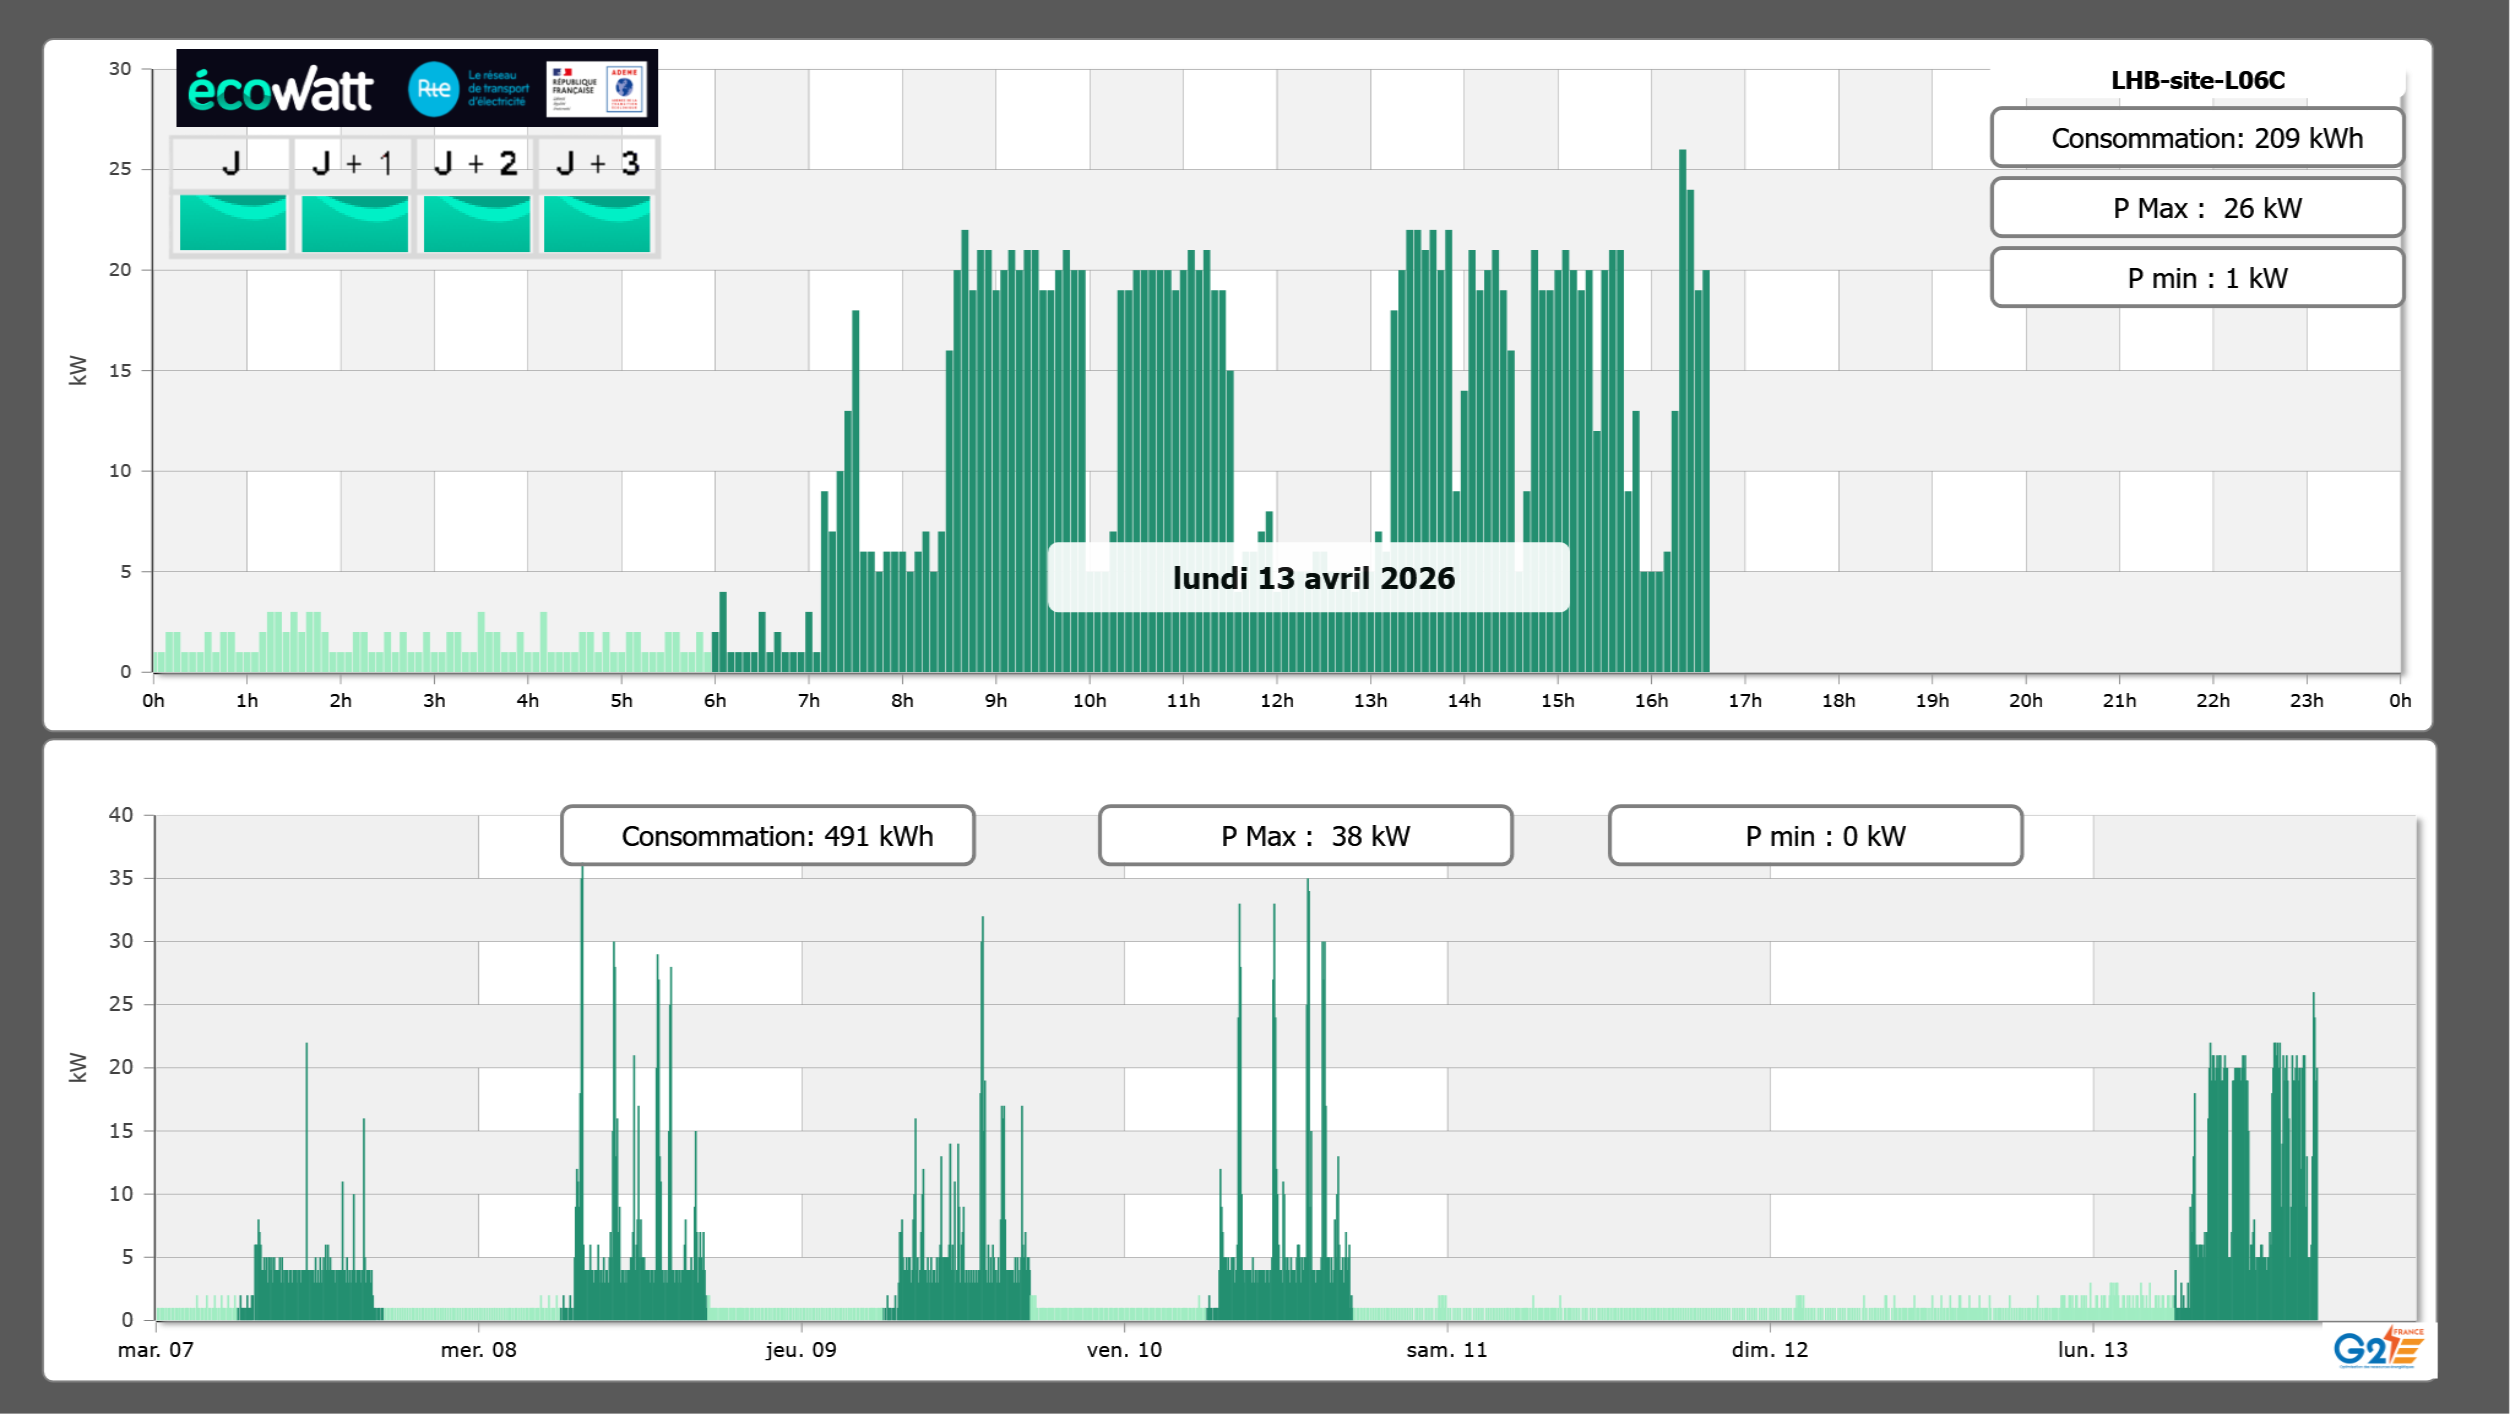Click the 12h marker on daily axis

pyautogui.click(x=1276, y=701)
